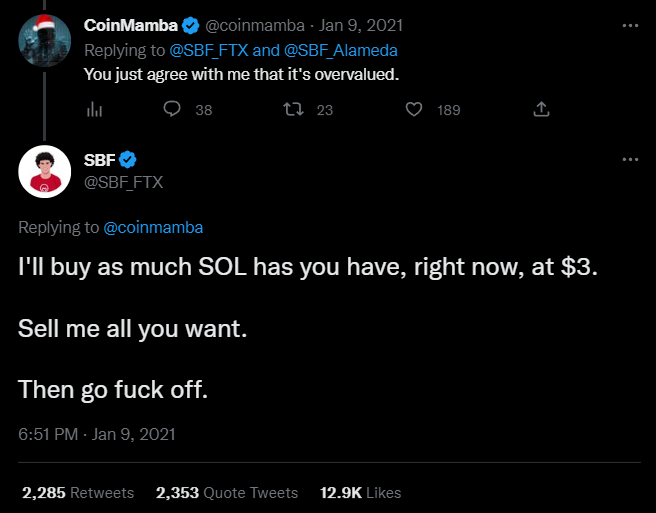Click the SBF display name
656x513 pixels.
pos(100,161)
